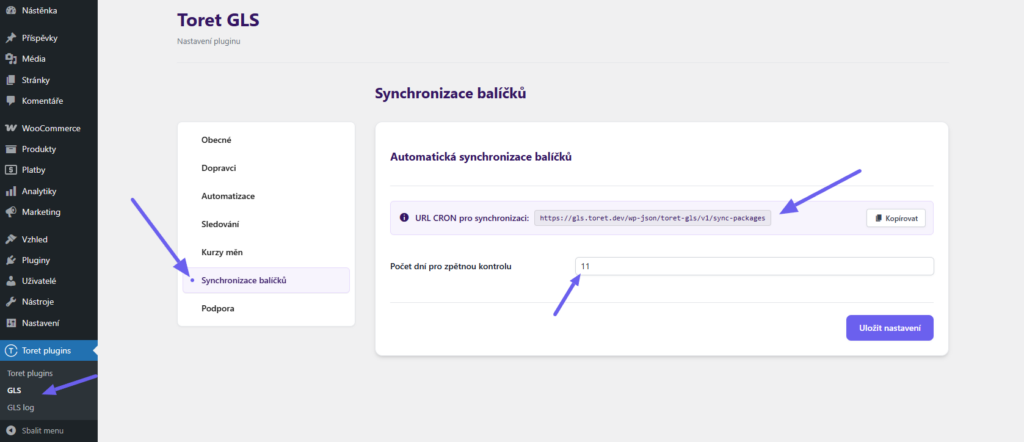Click the Komentáře speech bubble icon

tap(10, 101)
